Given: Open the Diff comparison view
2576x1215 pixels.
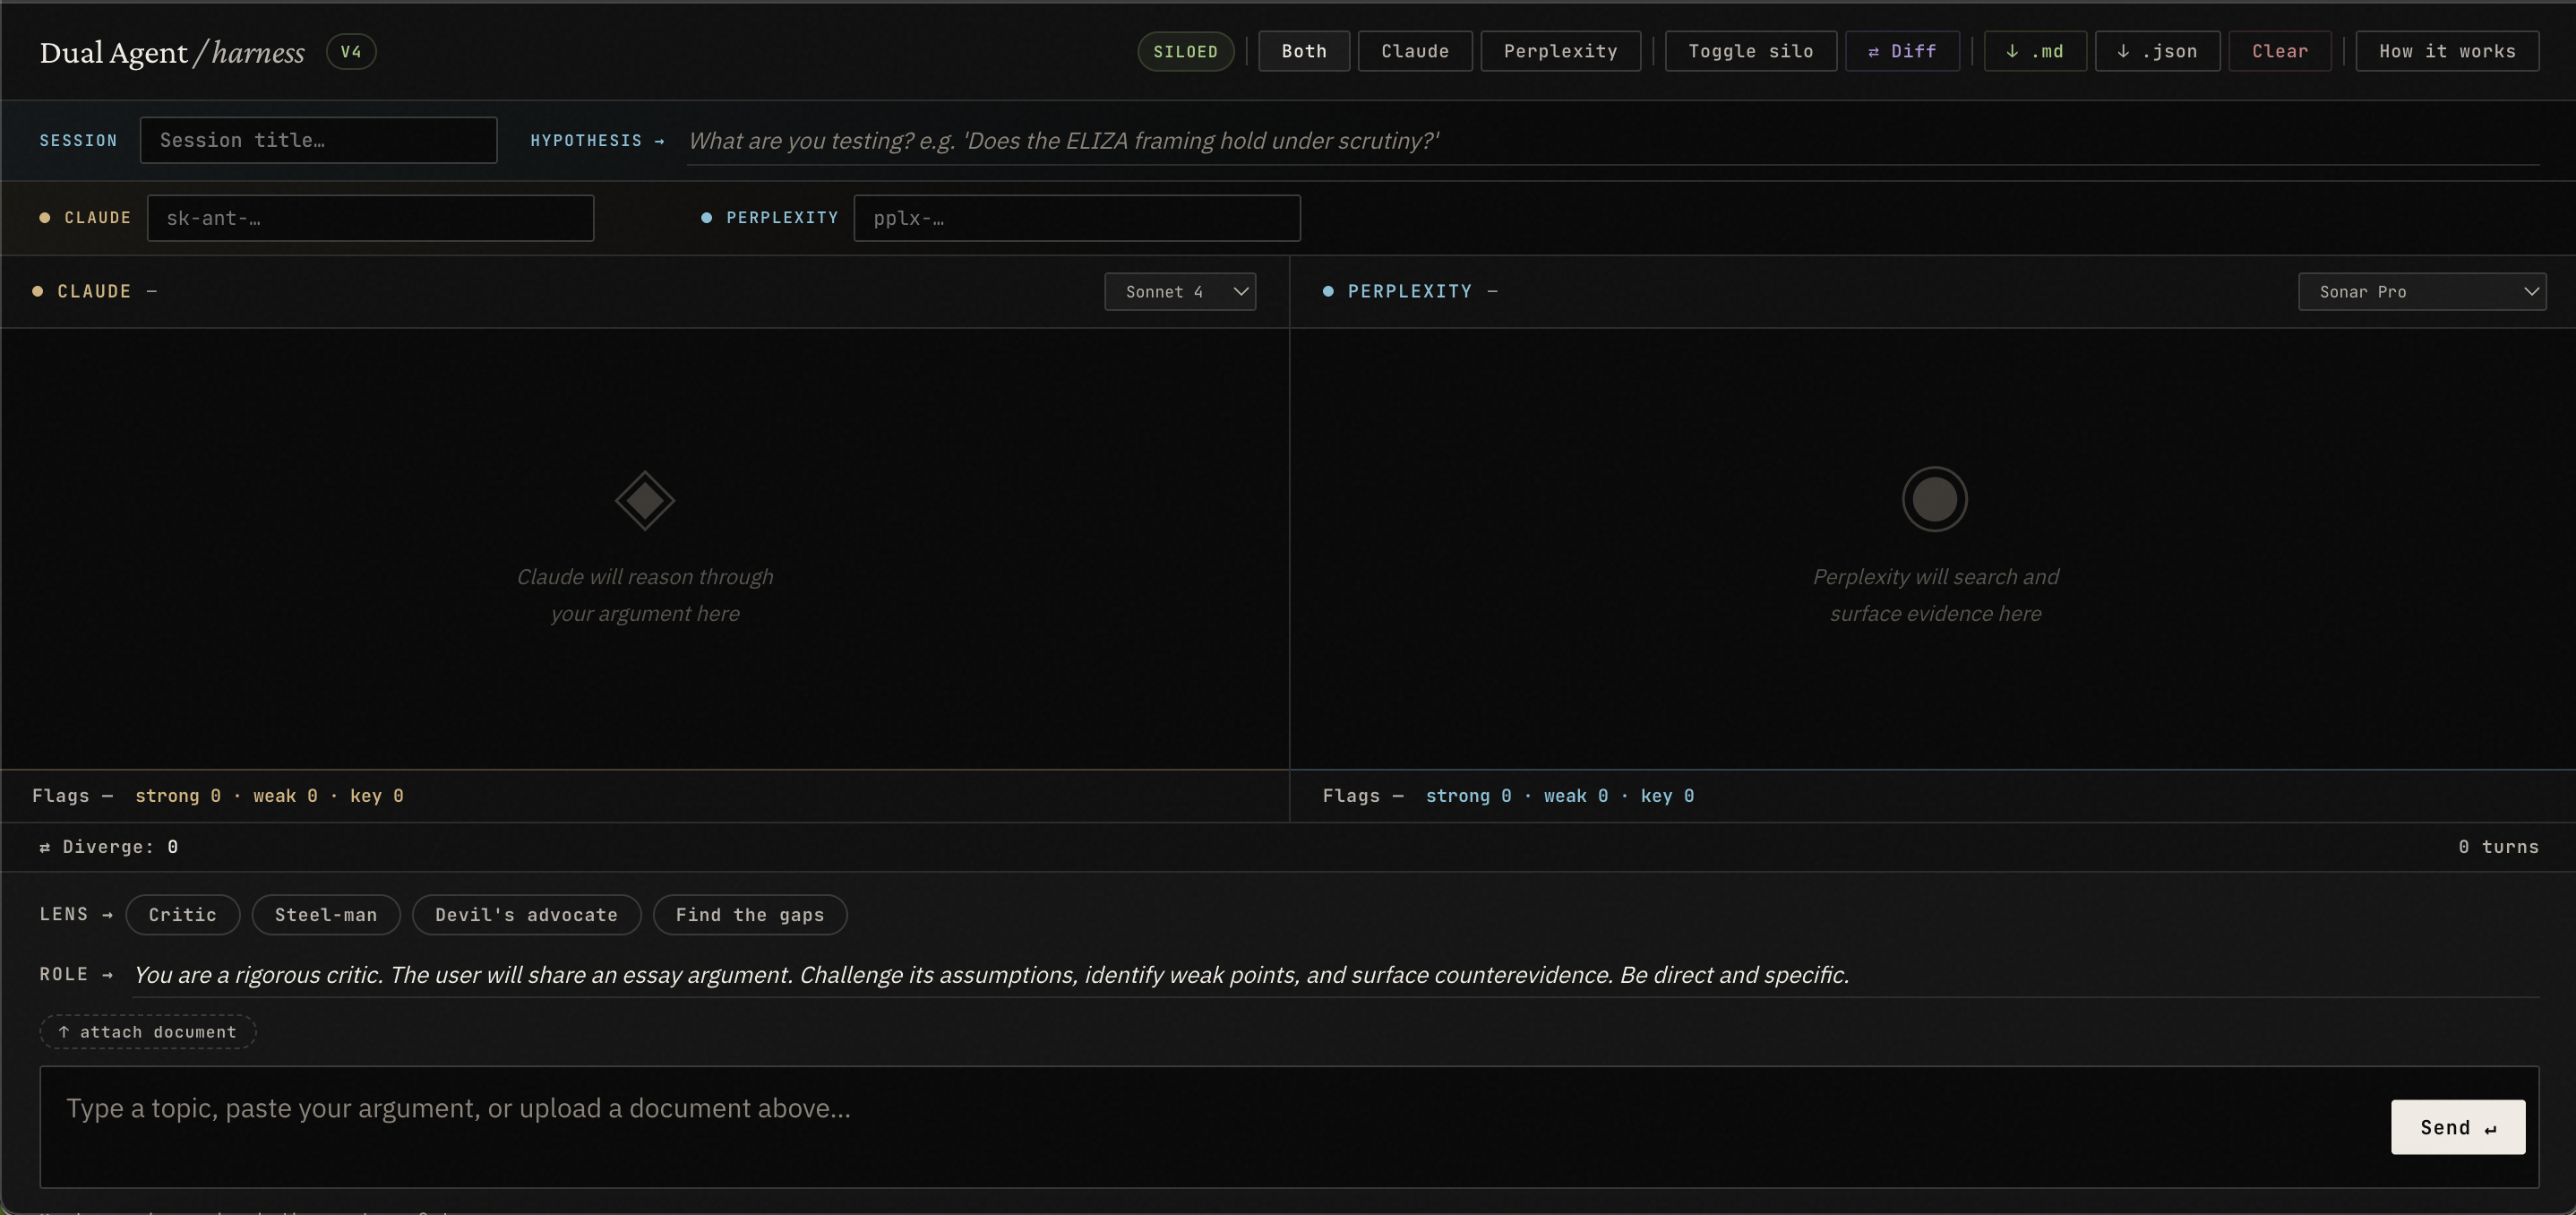Looking at the screenshot, I should [1901, 51].
